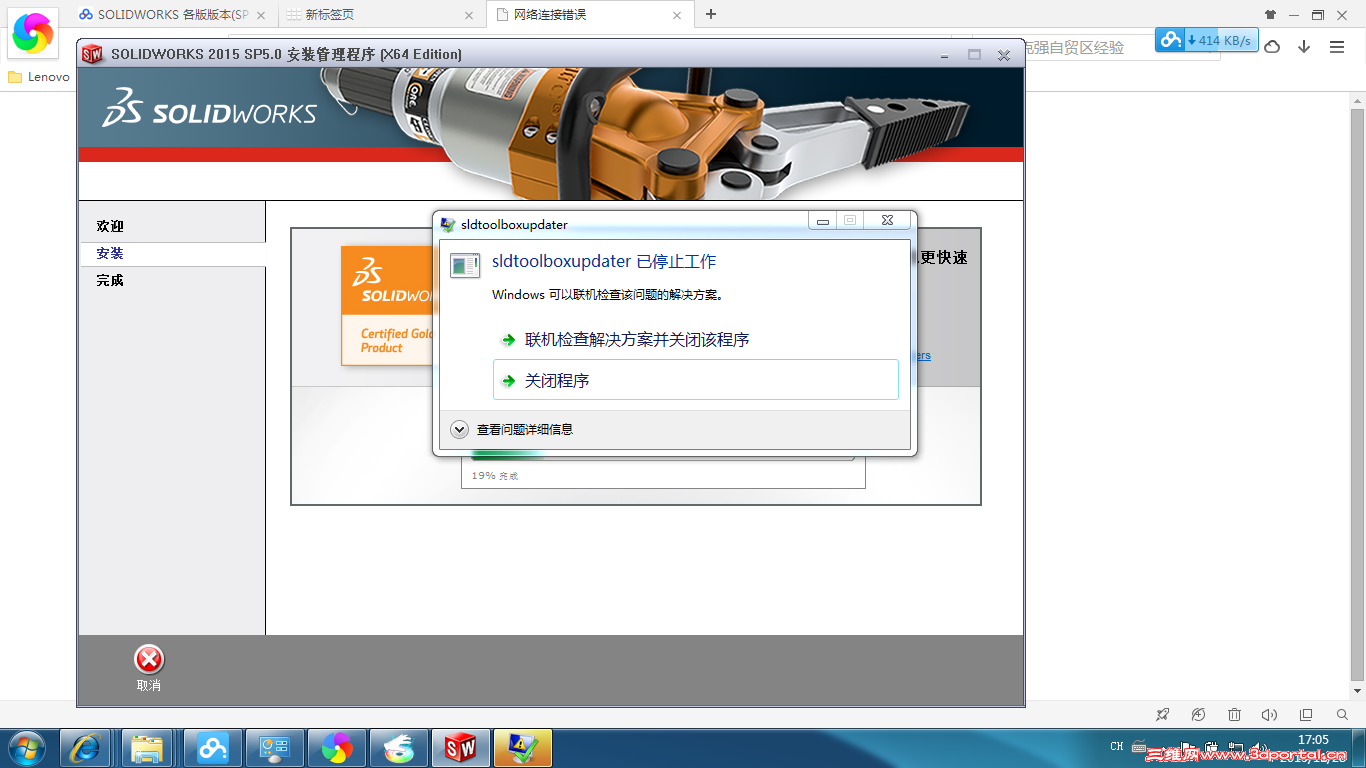Screen dimensions: 1366x768
Task: Minimize the SOLIDWORKS installer window
Action: (x=945, y=55)
